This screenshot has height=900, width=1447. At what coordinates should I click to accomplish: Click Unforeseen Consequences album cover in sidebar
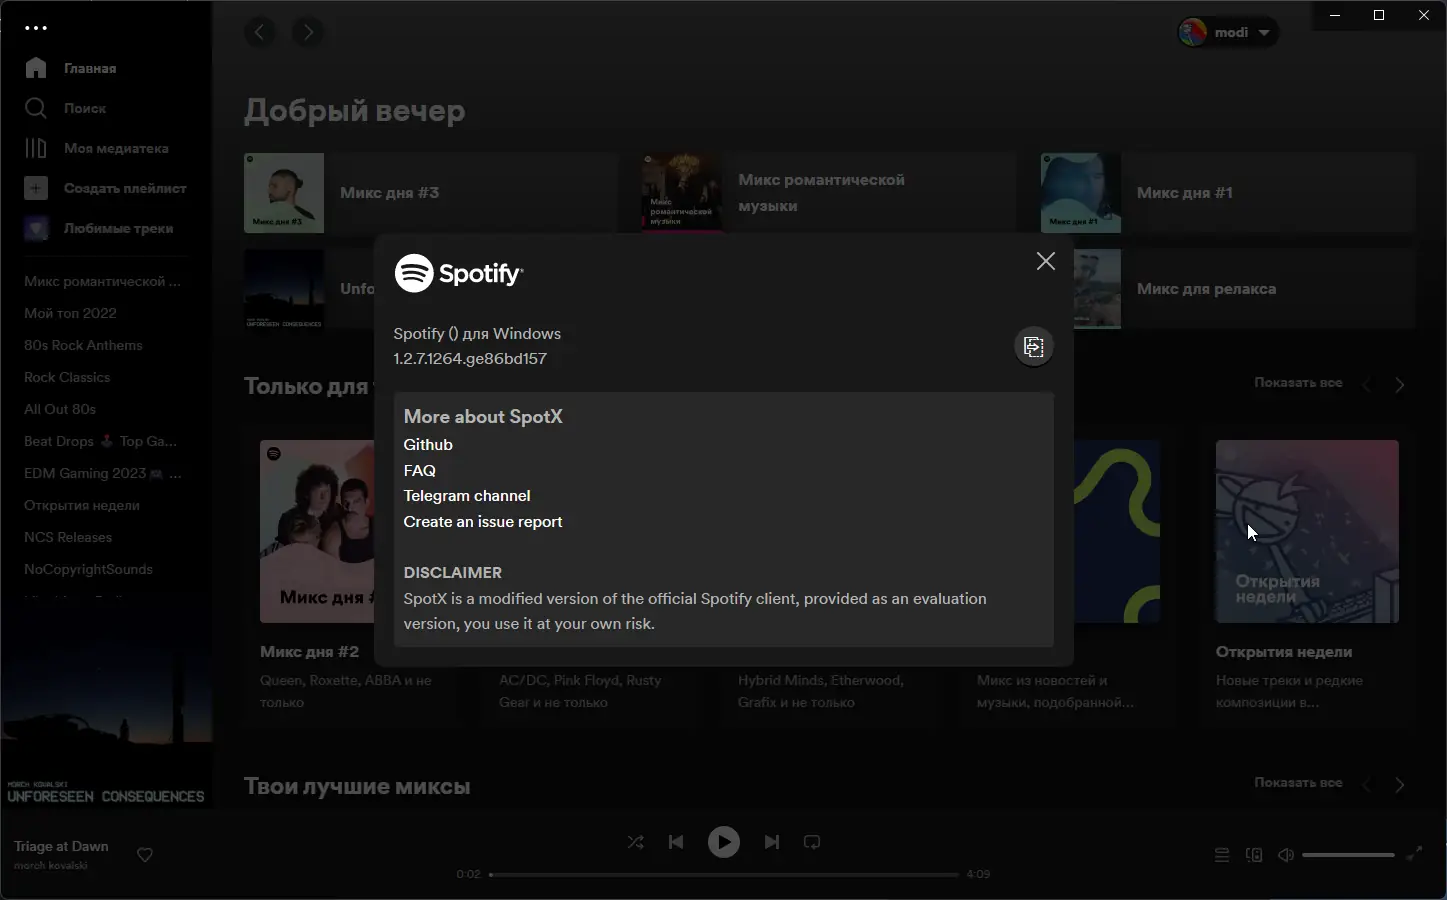(106, 703)
